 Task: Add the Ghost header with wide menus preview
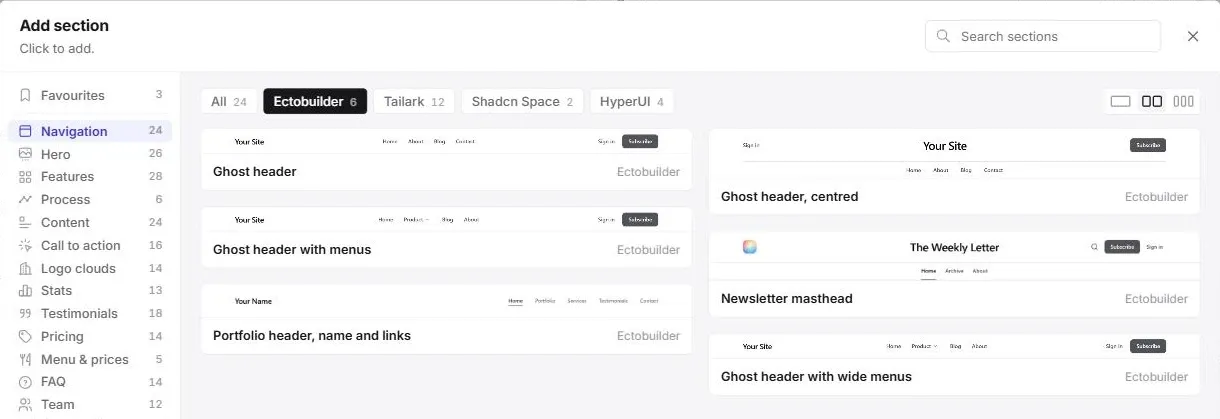click(x=954, y=346)
